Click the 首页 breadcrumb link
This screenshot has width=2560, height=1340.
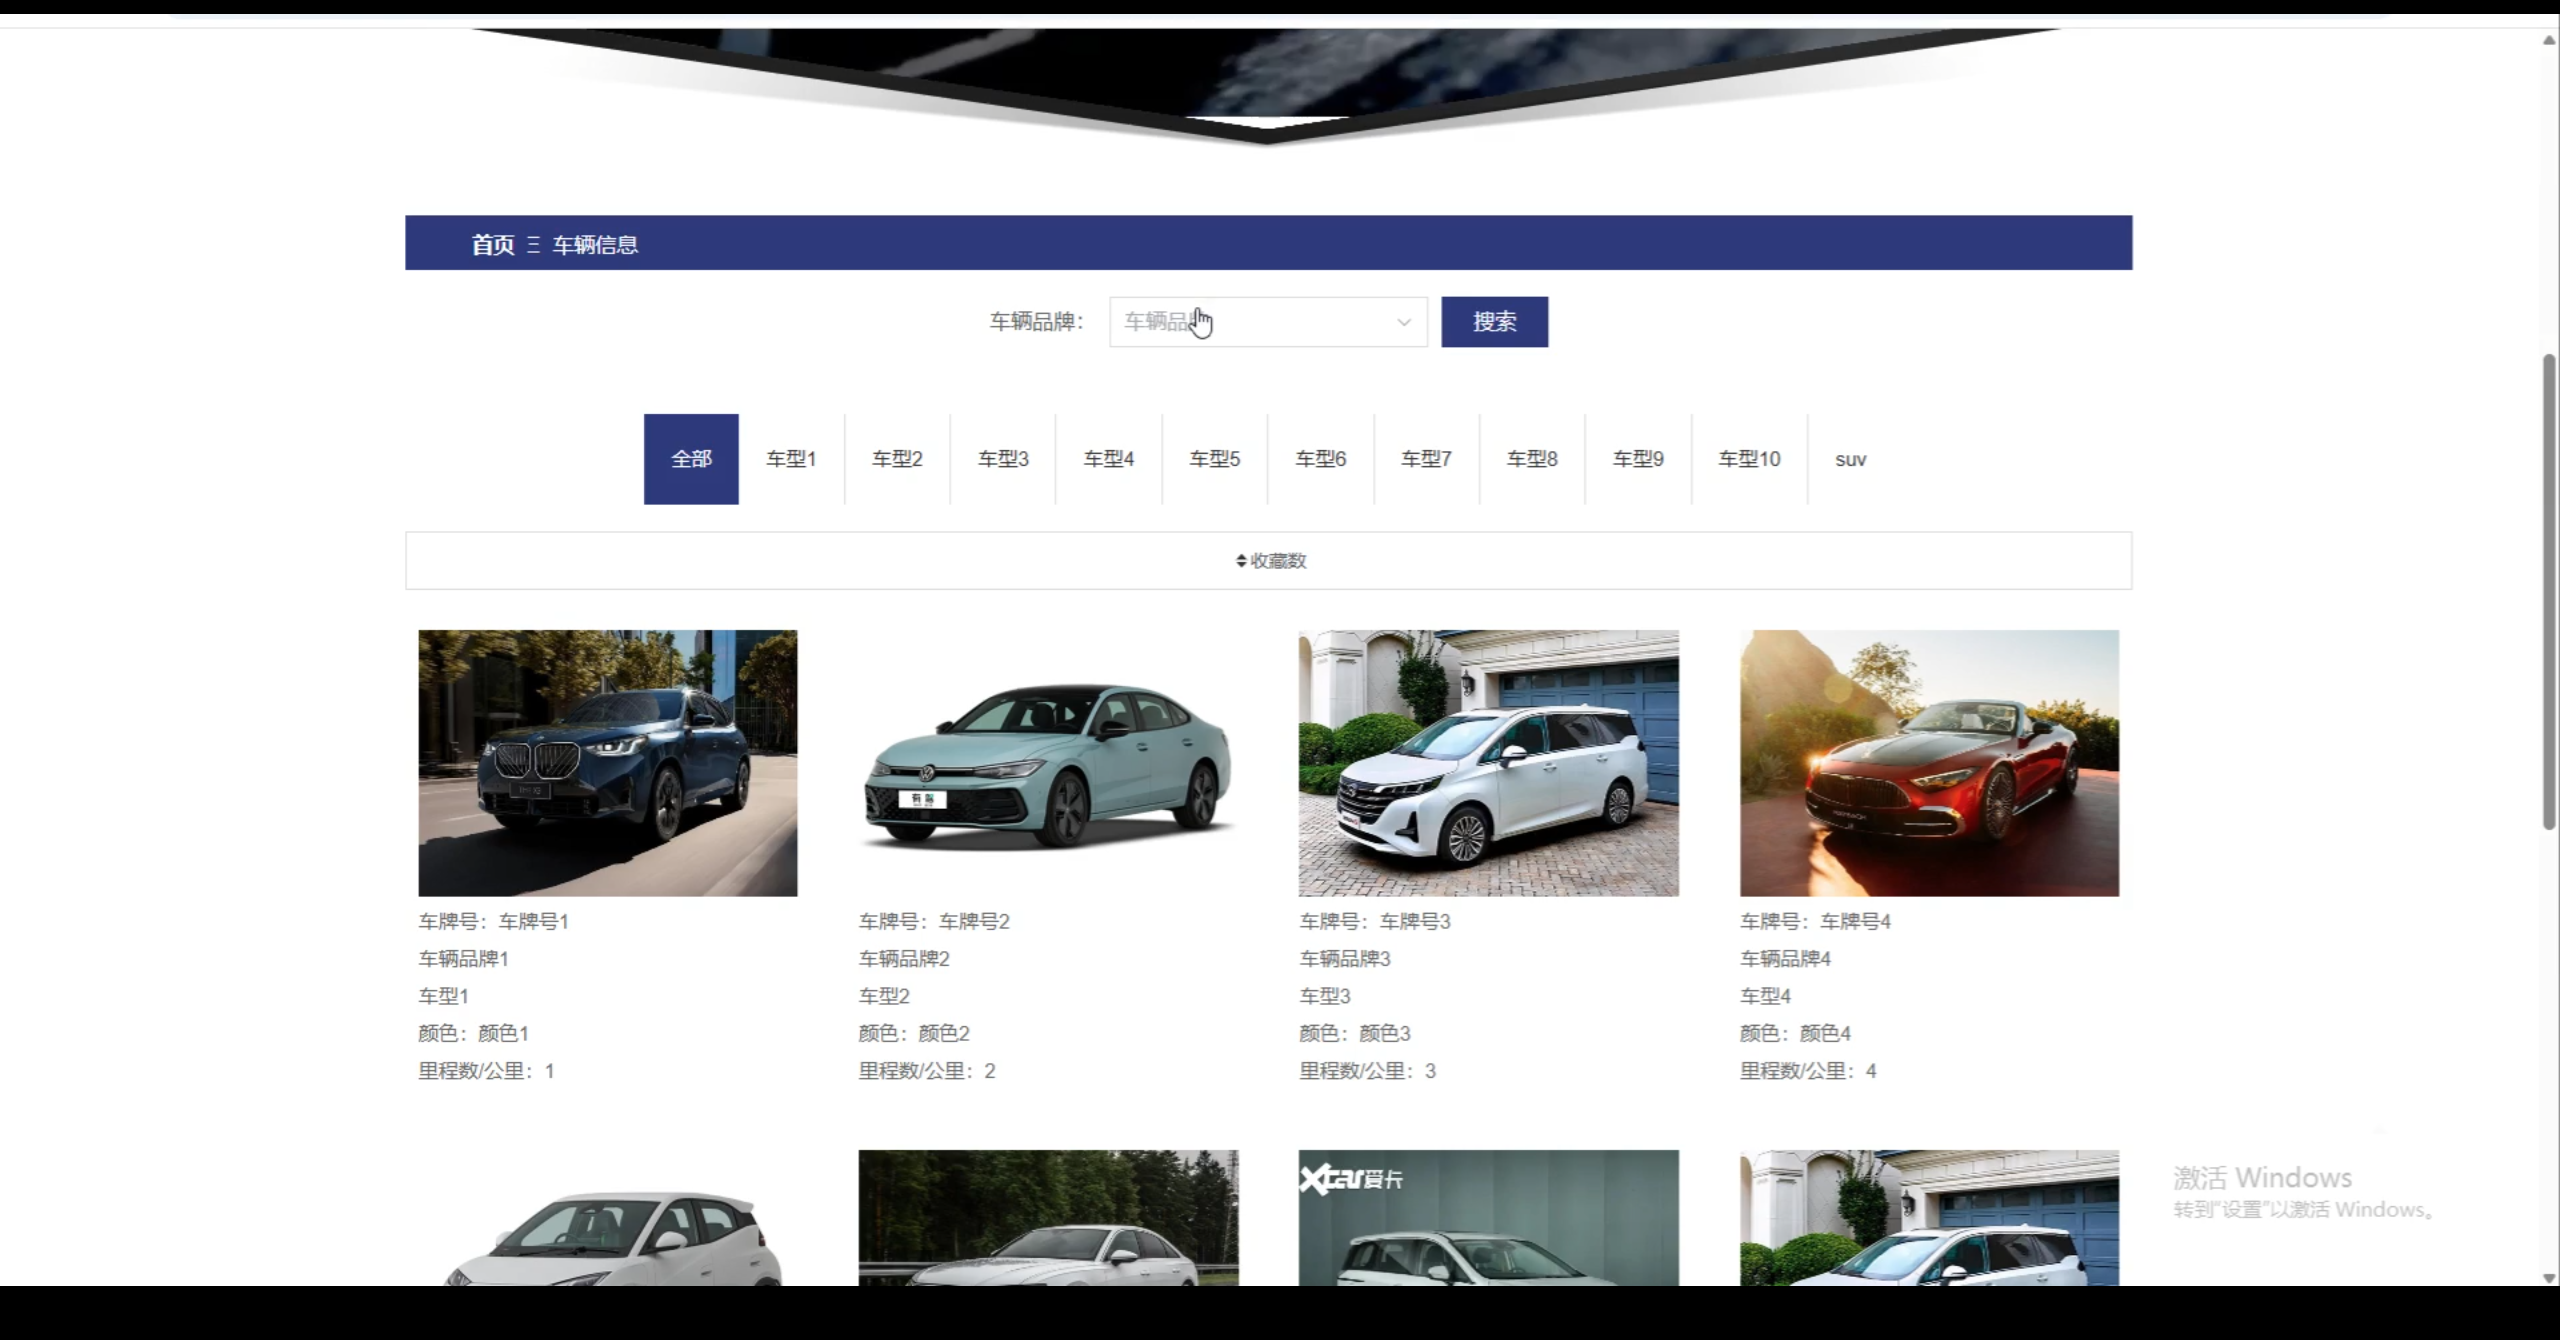(492, 244)
